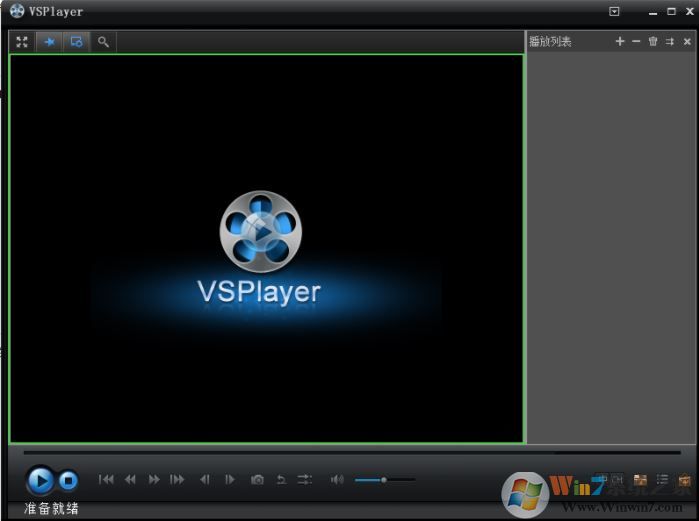Speed up playback with the fast-forward button

click(154, 480)
